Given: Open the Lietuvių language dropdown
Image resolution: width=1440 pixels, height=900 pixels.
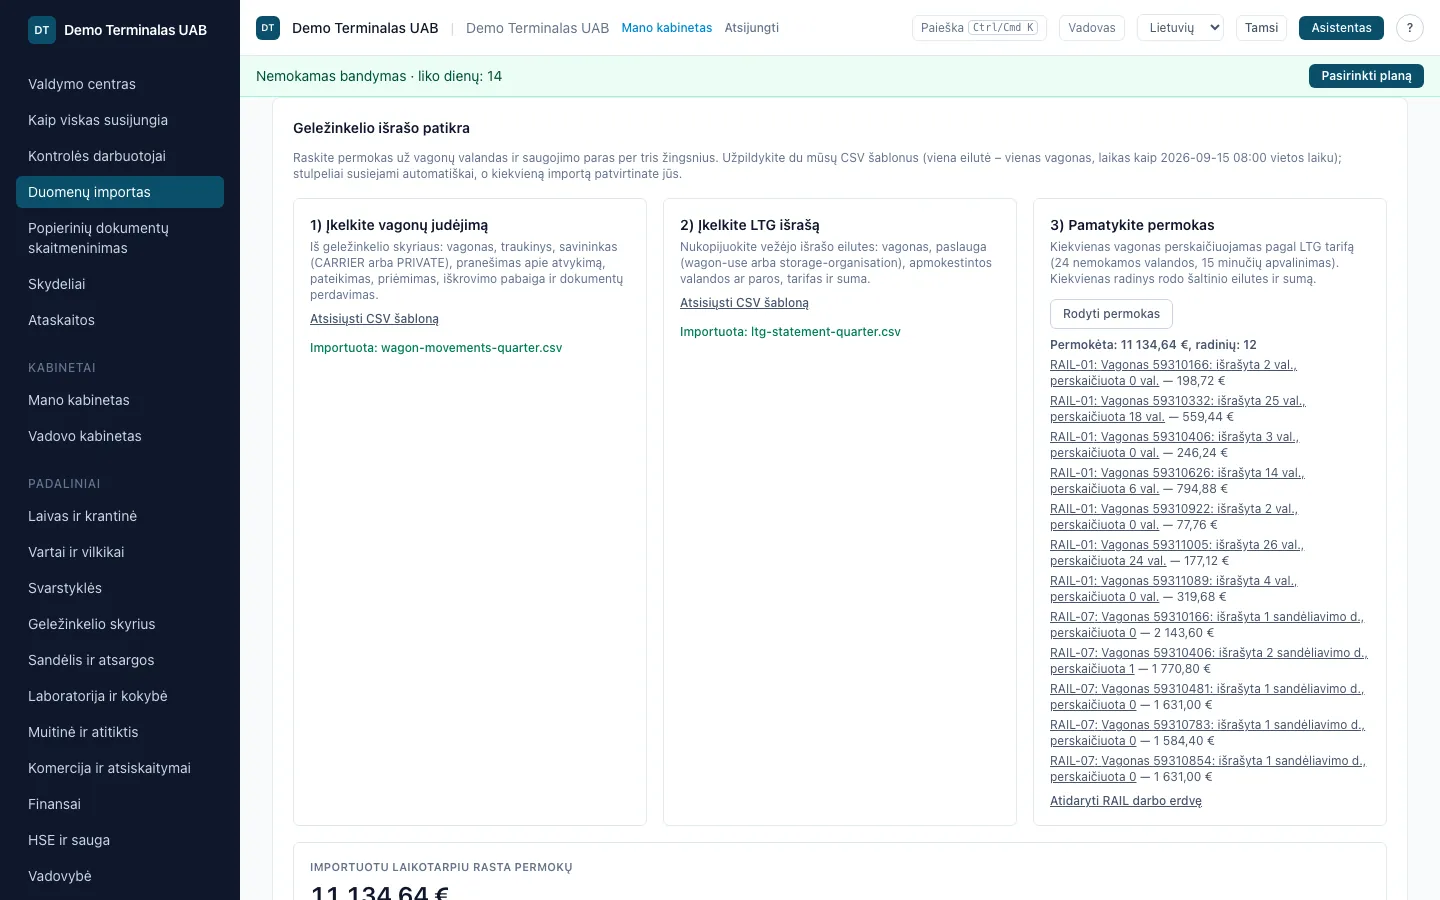Looking at the screenshot, I should tap(1181, 28).
